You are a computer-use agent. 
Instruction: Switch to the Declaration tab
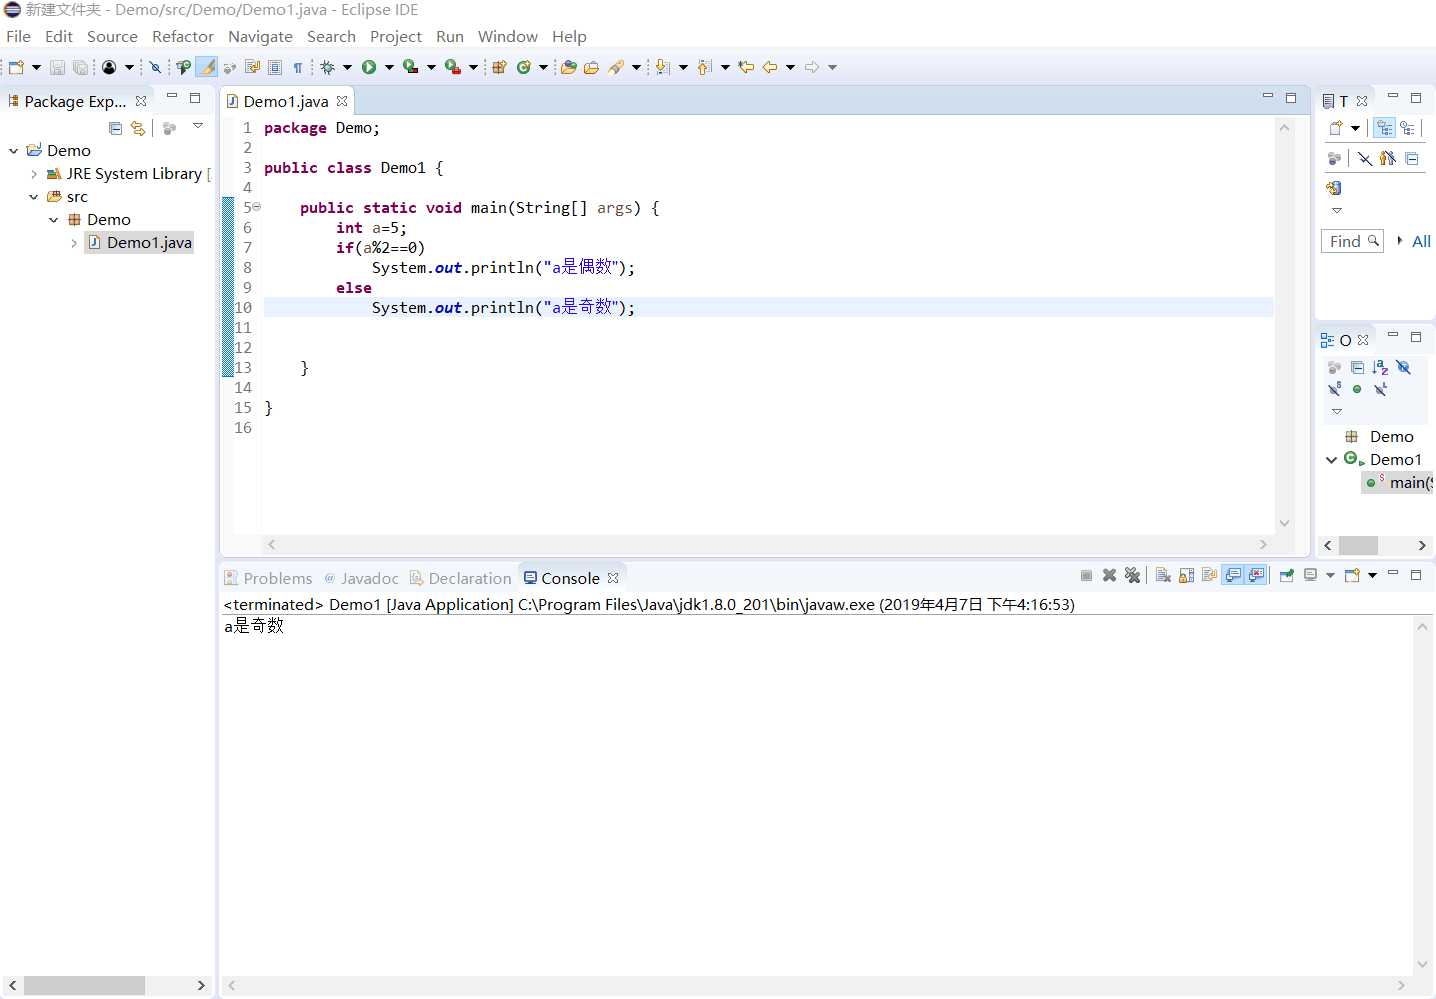click(x=460, y=578)
